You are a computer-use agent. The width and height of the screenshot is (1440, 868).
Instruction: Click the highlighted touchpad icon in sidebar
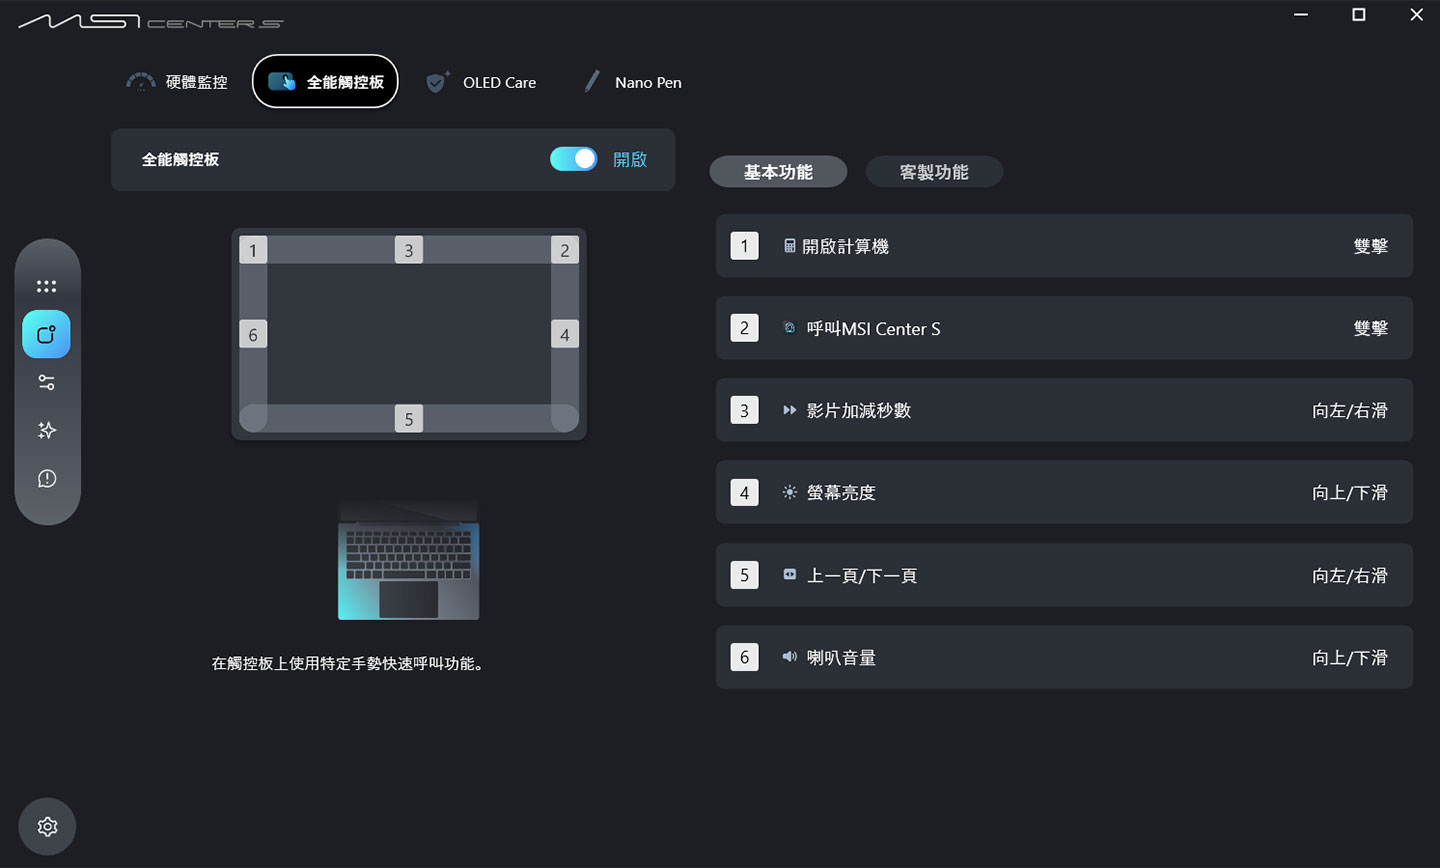(x=46, y=334)
